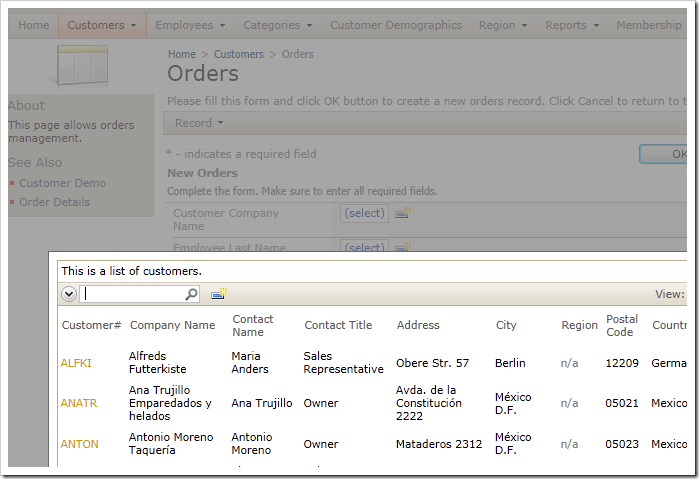The height and width of the screenshot is (479, 699).
Task: Open the Customers menu tab
Action: [x=102, y=25]
